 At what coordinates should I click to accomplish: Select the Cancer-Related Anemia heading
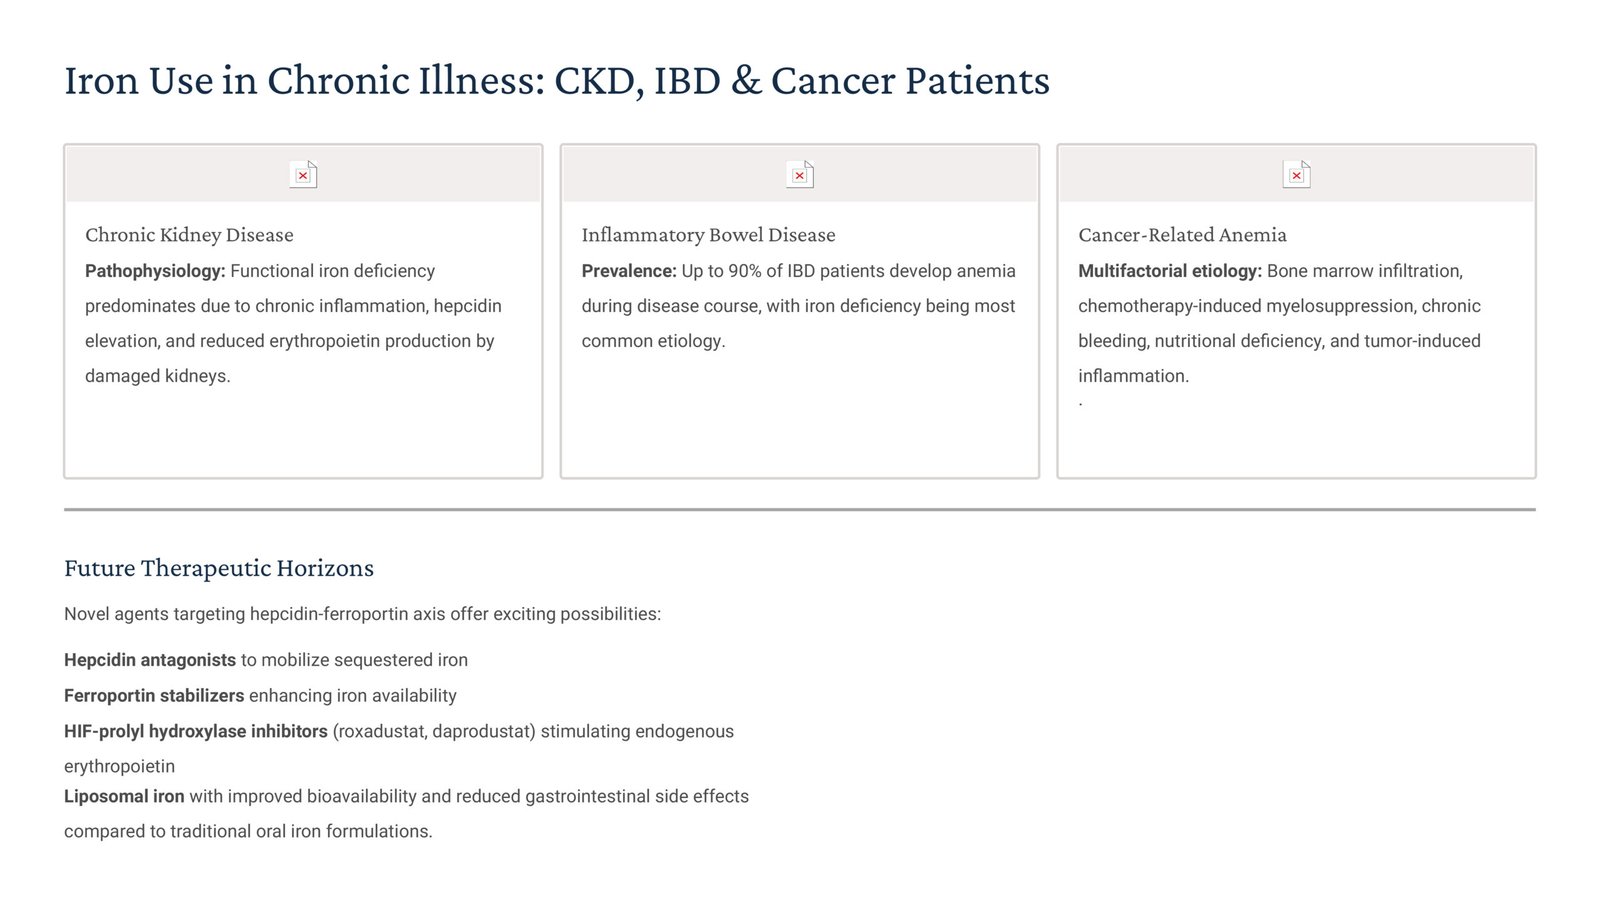(x=1182, y=235)
